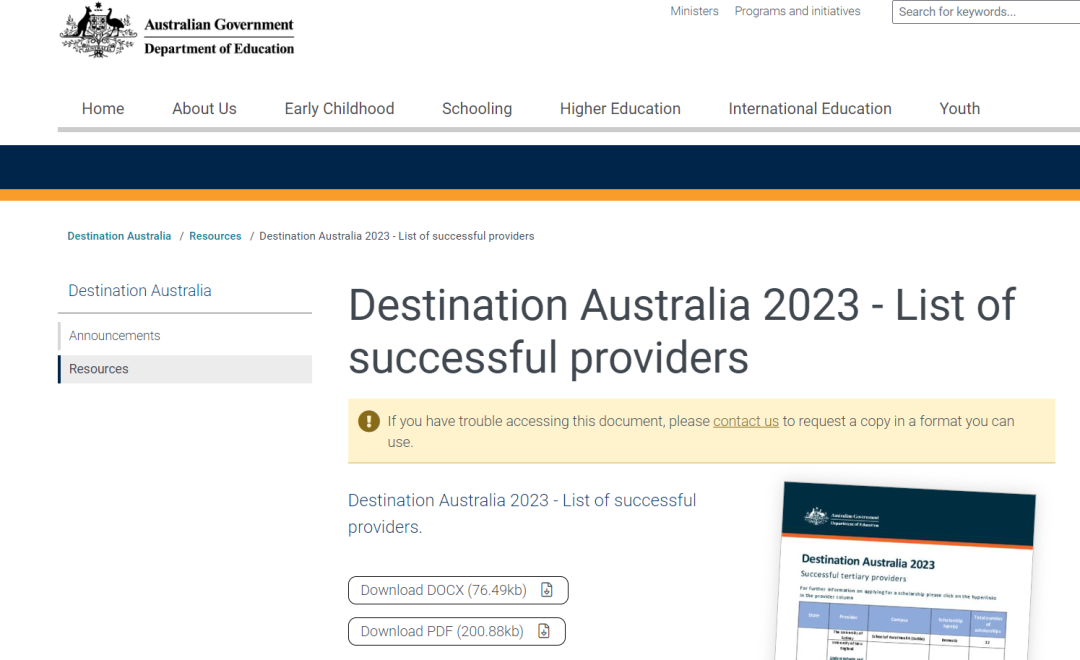Go to Schooling section
Screen dimensions: 1080x660
[477, 109]
